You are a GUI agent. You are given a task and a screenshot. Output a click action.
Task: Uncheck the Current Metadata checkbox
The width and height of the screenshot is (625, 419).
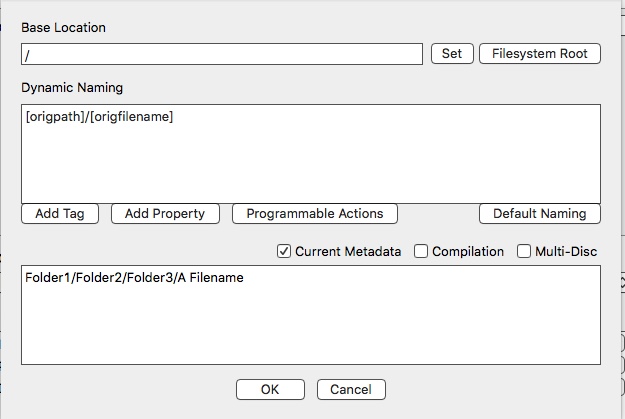[x=284, y=251]
